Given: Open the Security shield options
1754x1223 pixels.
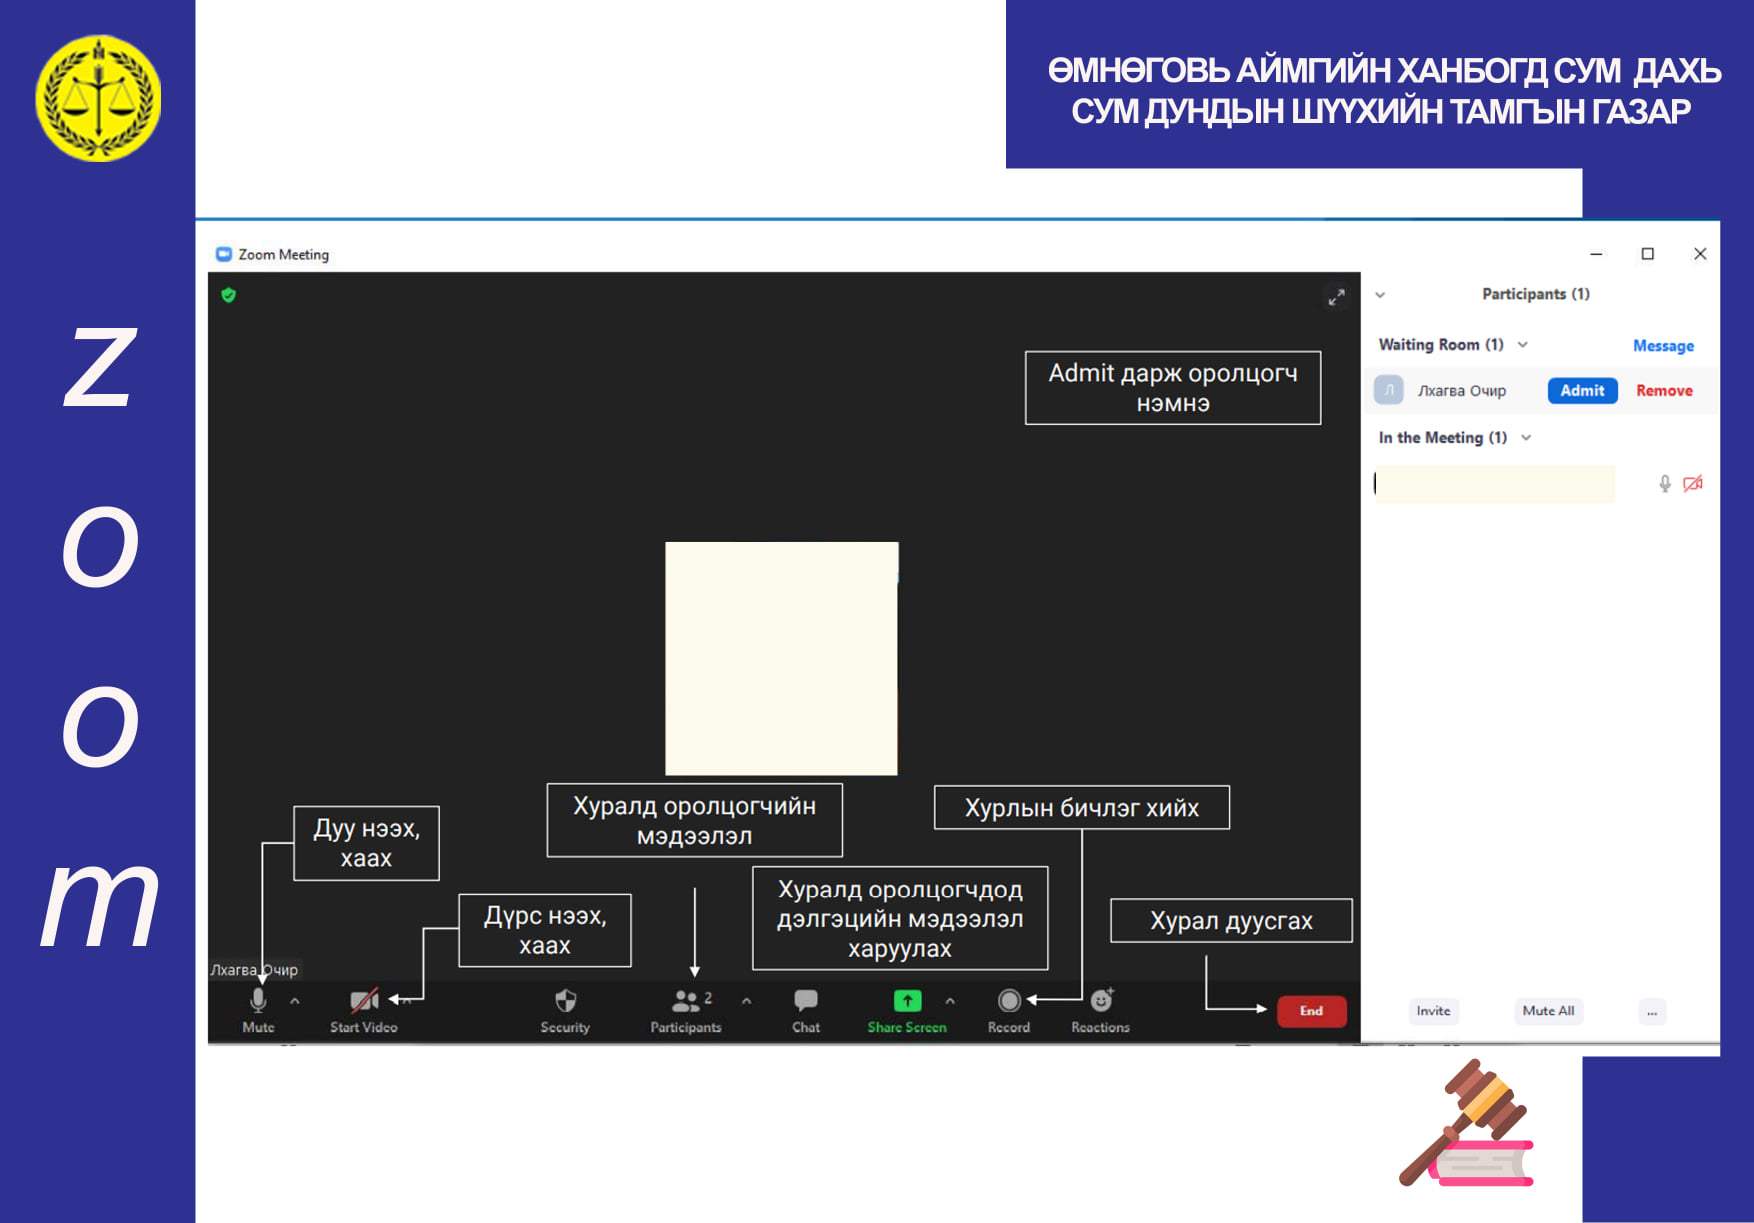Looking at the screenshot, I should click(x=565, y=1001).
